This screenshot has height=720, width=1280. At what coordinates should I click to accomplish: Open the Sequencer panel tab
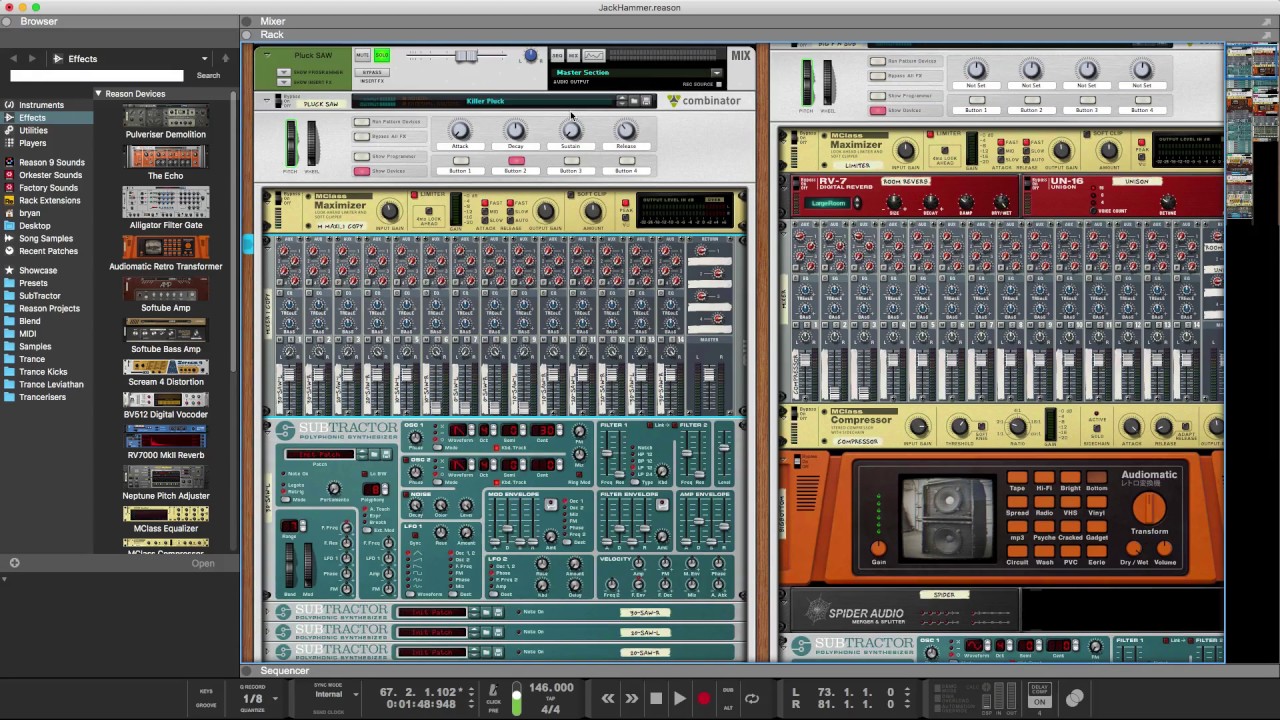point(284,671)
